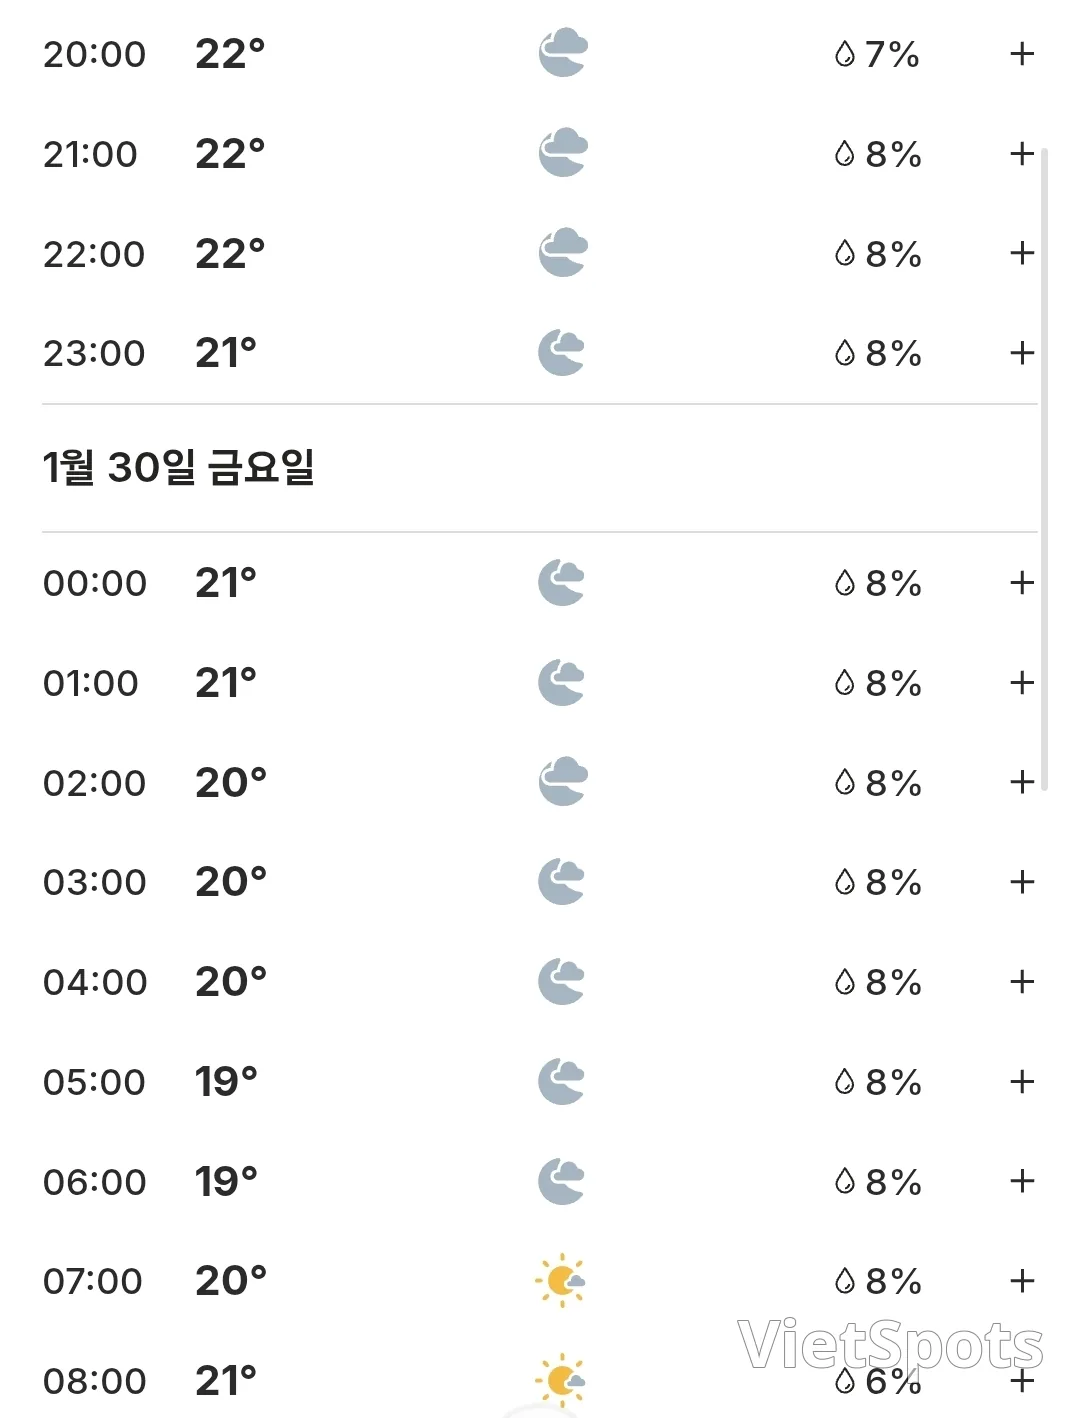1079x1418 pixels.
Task: Expand the 21:00 forecast row
Action: (x=1021, y=154)
